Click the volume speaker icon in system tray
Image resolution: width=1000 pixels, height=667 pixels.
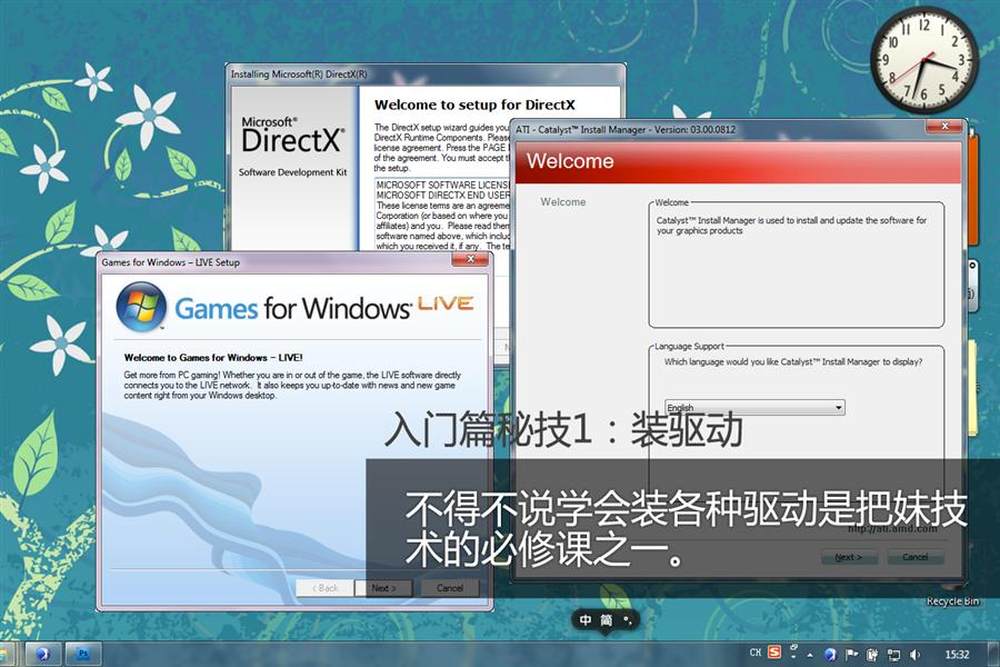pyautogui.click(x=913, y=654)
